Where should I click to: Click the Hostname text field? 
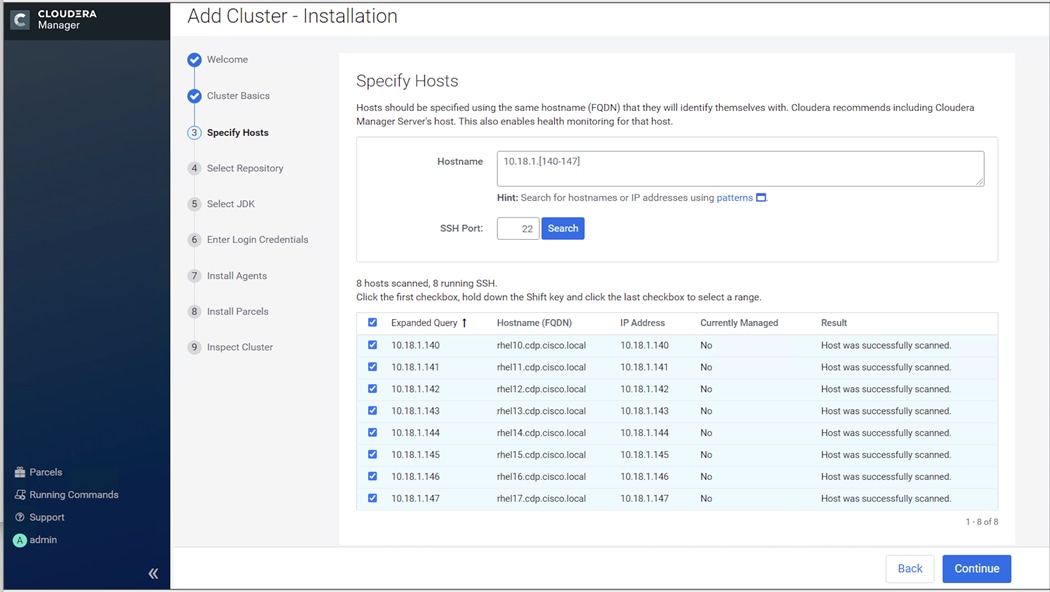(x=741, y=169)
